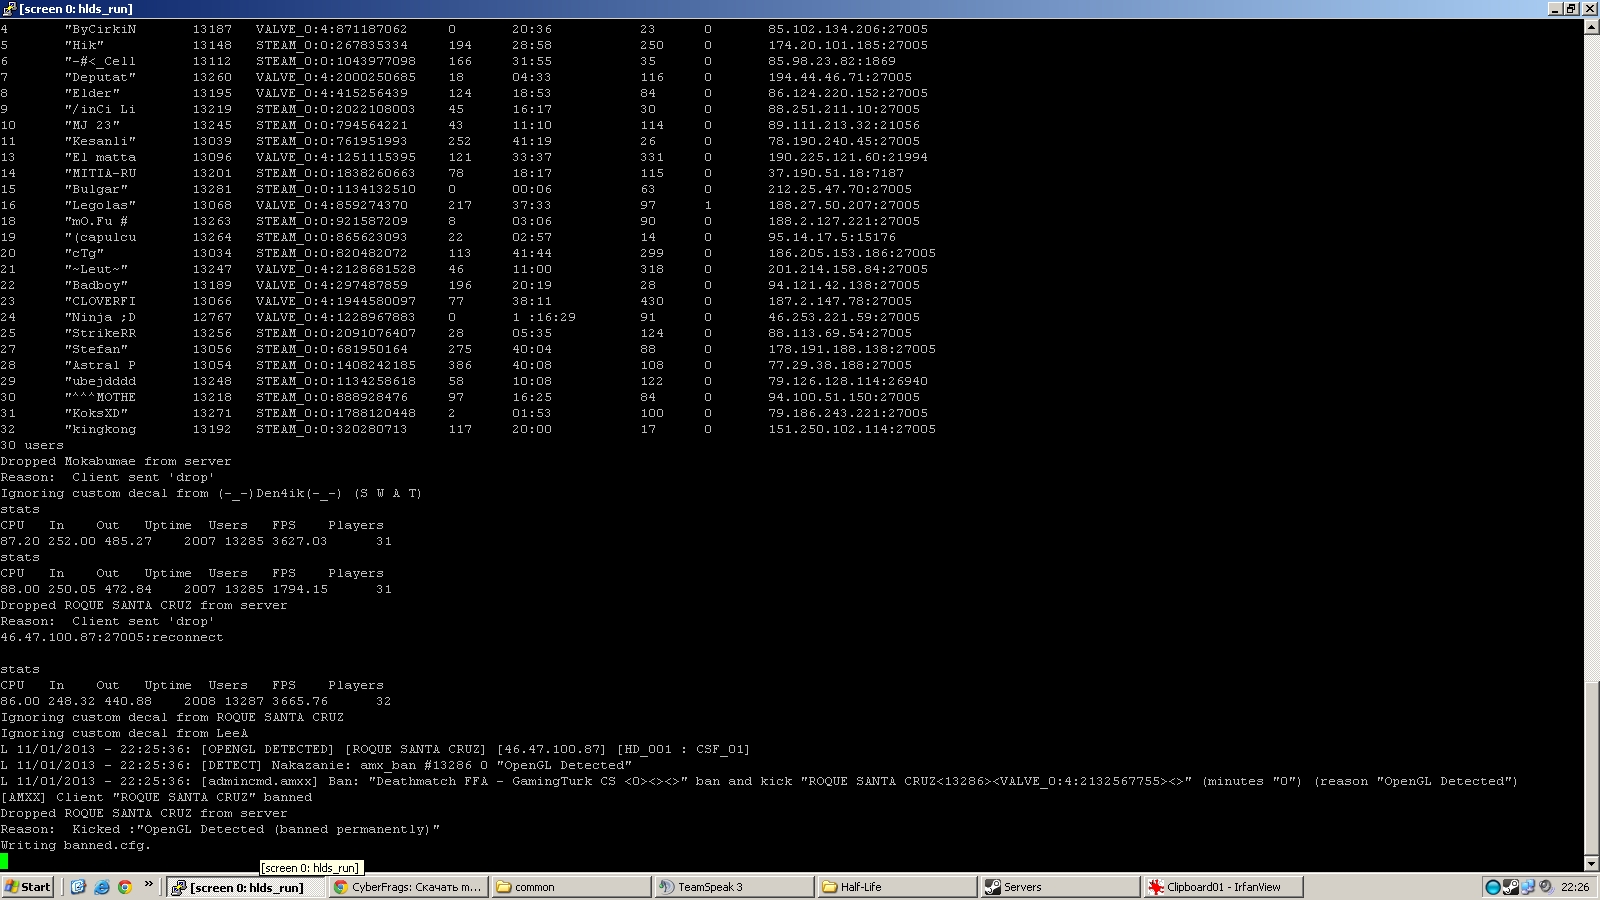Click player name "Legolas" row
1600x900 pixels.
100,205
